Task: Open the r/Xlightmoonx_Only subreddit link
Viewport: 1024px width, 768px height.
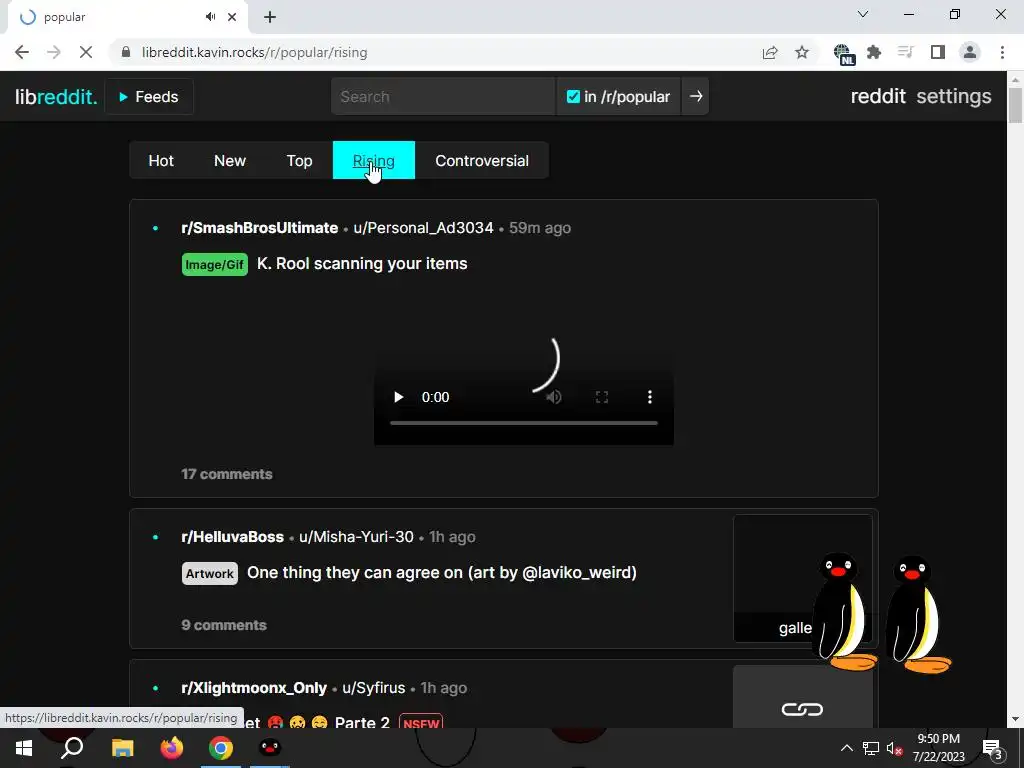Action: coord(254,688)
